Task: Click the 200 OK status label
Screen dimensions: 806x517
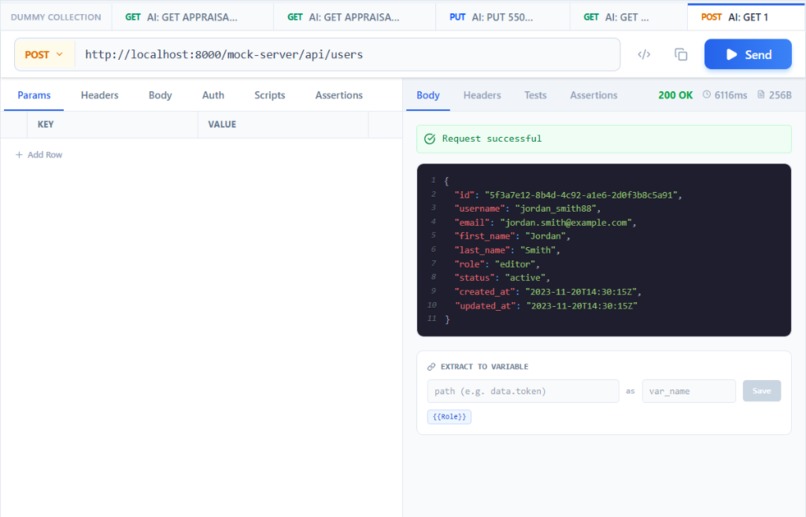Action: click(675, 95)
